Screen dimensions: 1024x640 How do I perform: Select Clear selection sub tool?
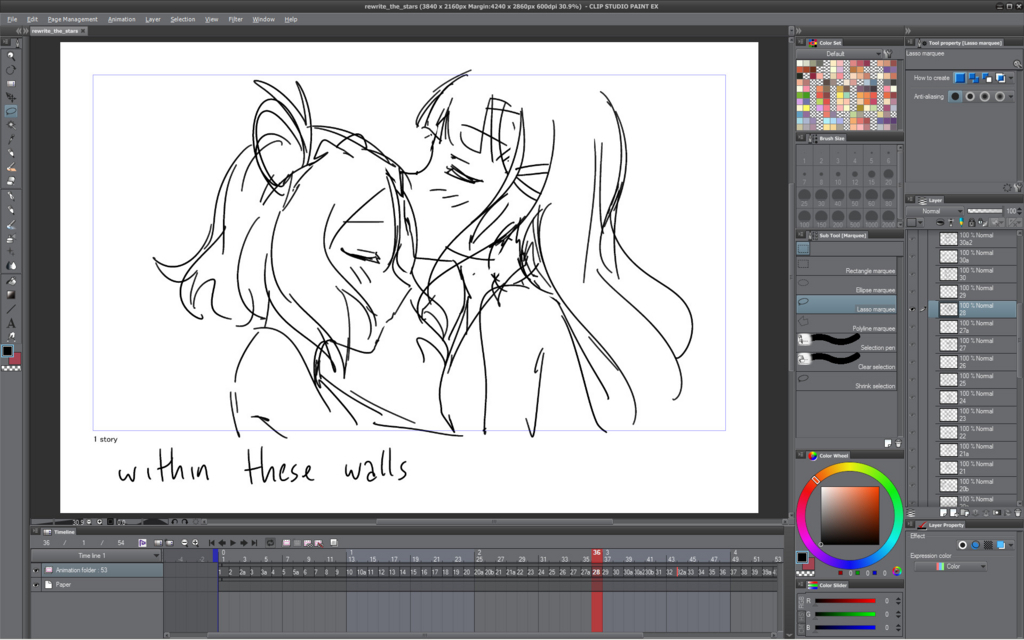846,362
